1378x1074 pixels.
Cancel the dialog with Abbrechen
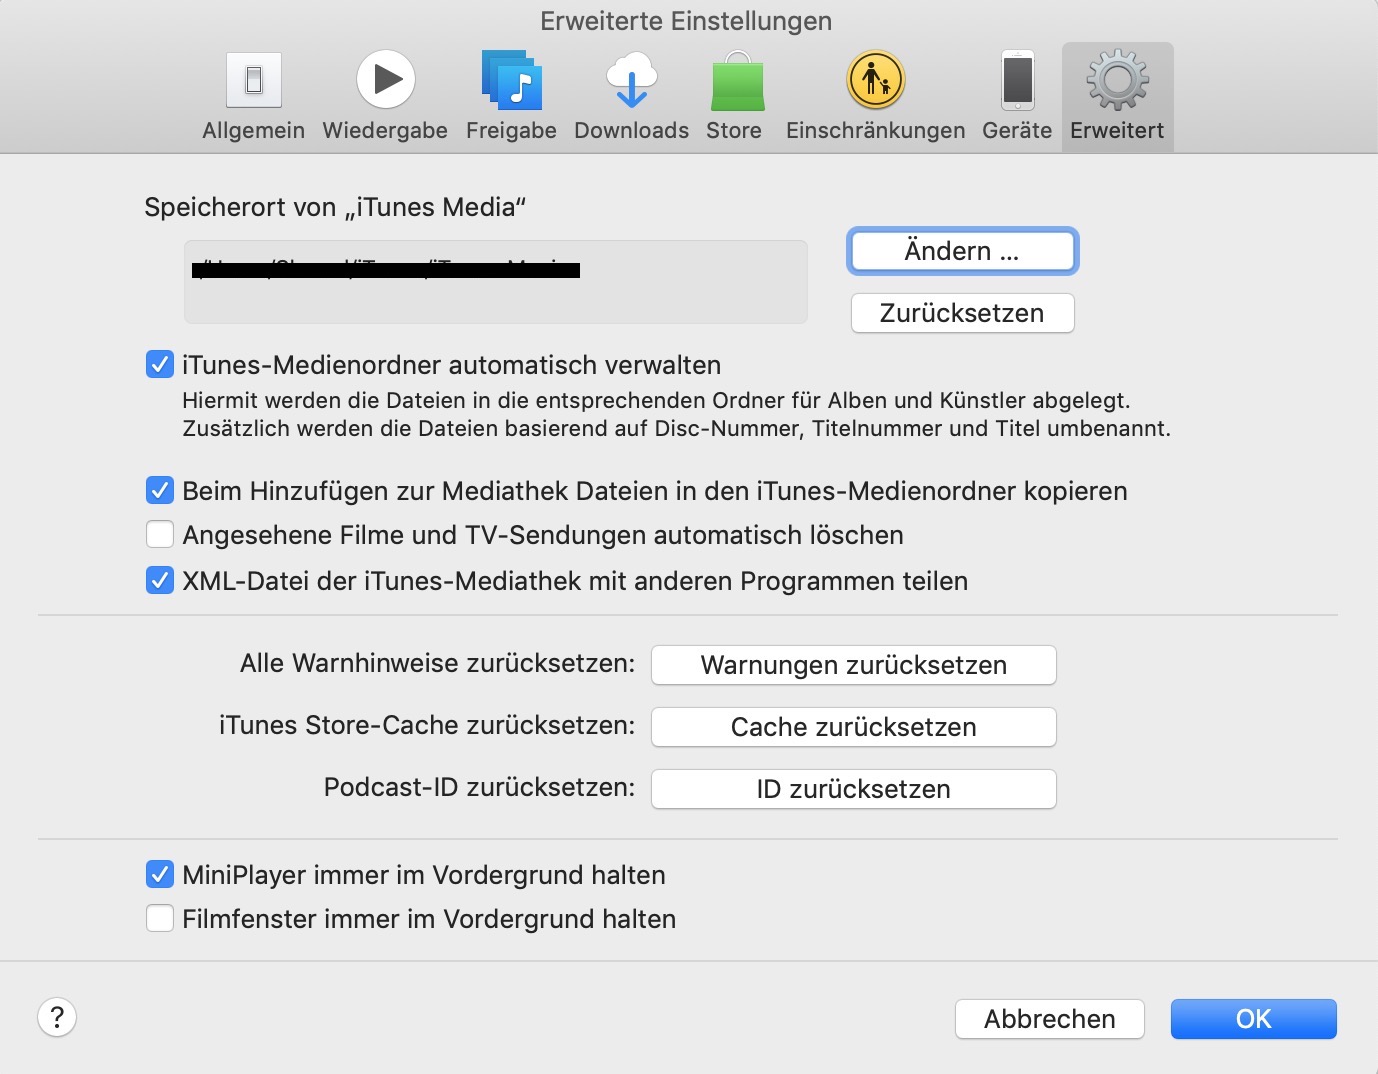tap(1050, 1019)
